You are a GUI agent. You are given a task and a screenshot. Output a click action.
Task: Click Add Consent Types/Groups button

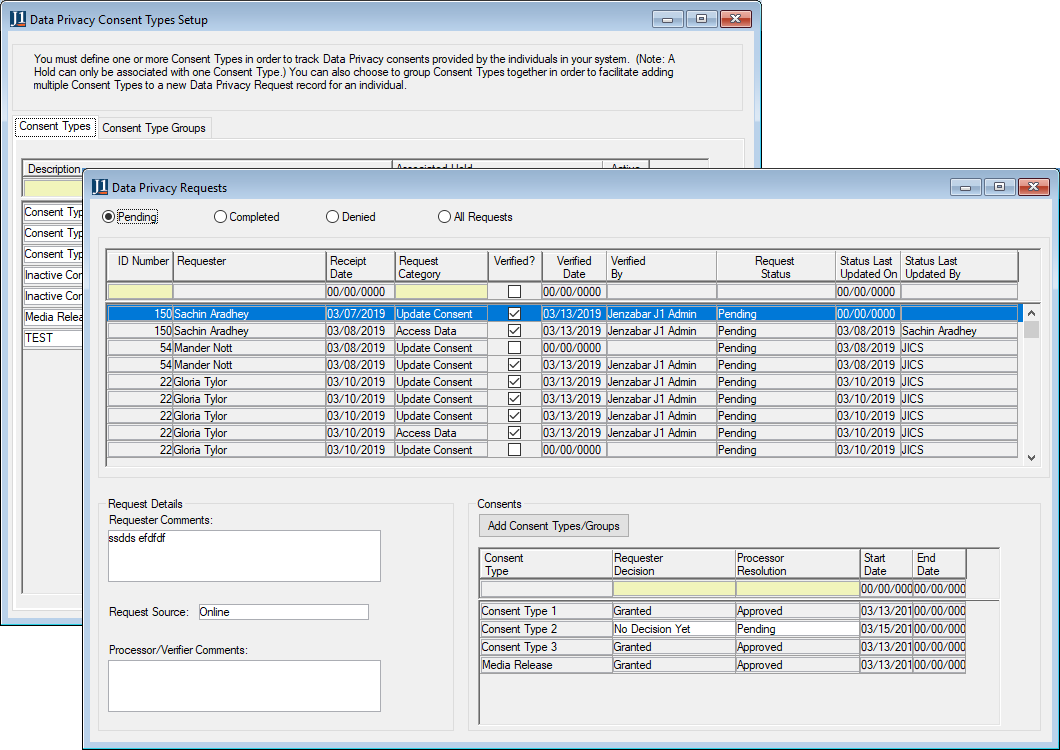coord(553,526)
